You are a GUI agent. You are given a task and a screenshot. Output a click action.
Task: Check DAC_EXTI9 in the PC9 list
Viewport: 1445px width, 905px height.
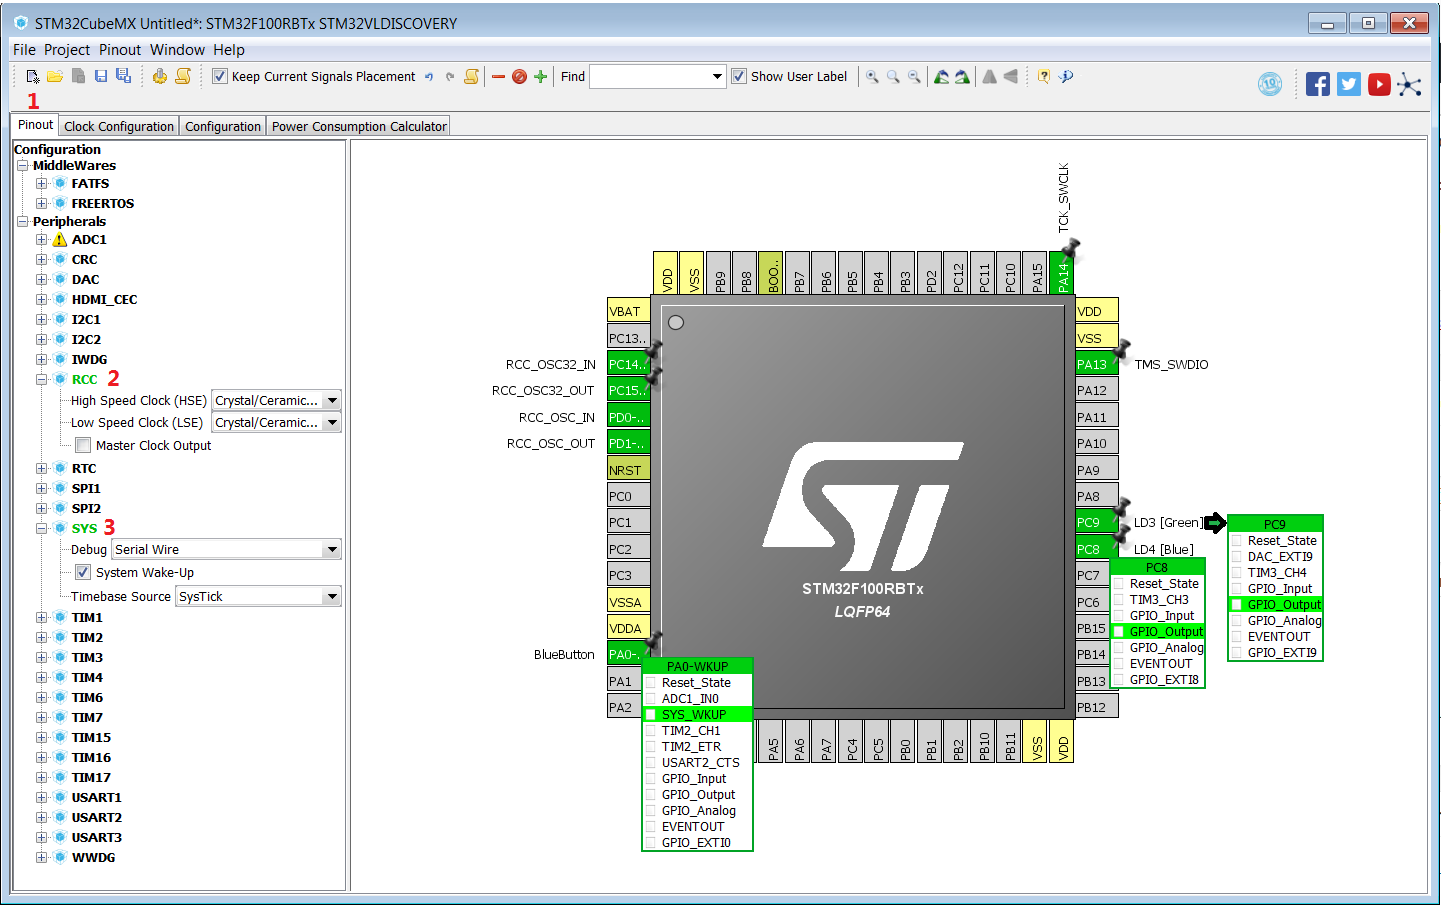click(x=1237, y=557)
